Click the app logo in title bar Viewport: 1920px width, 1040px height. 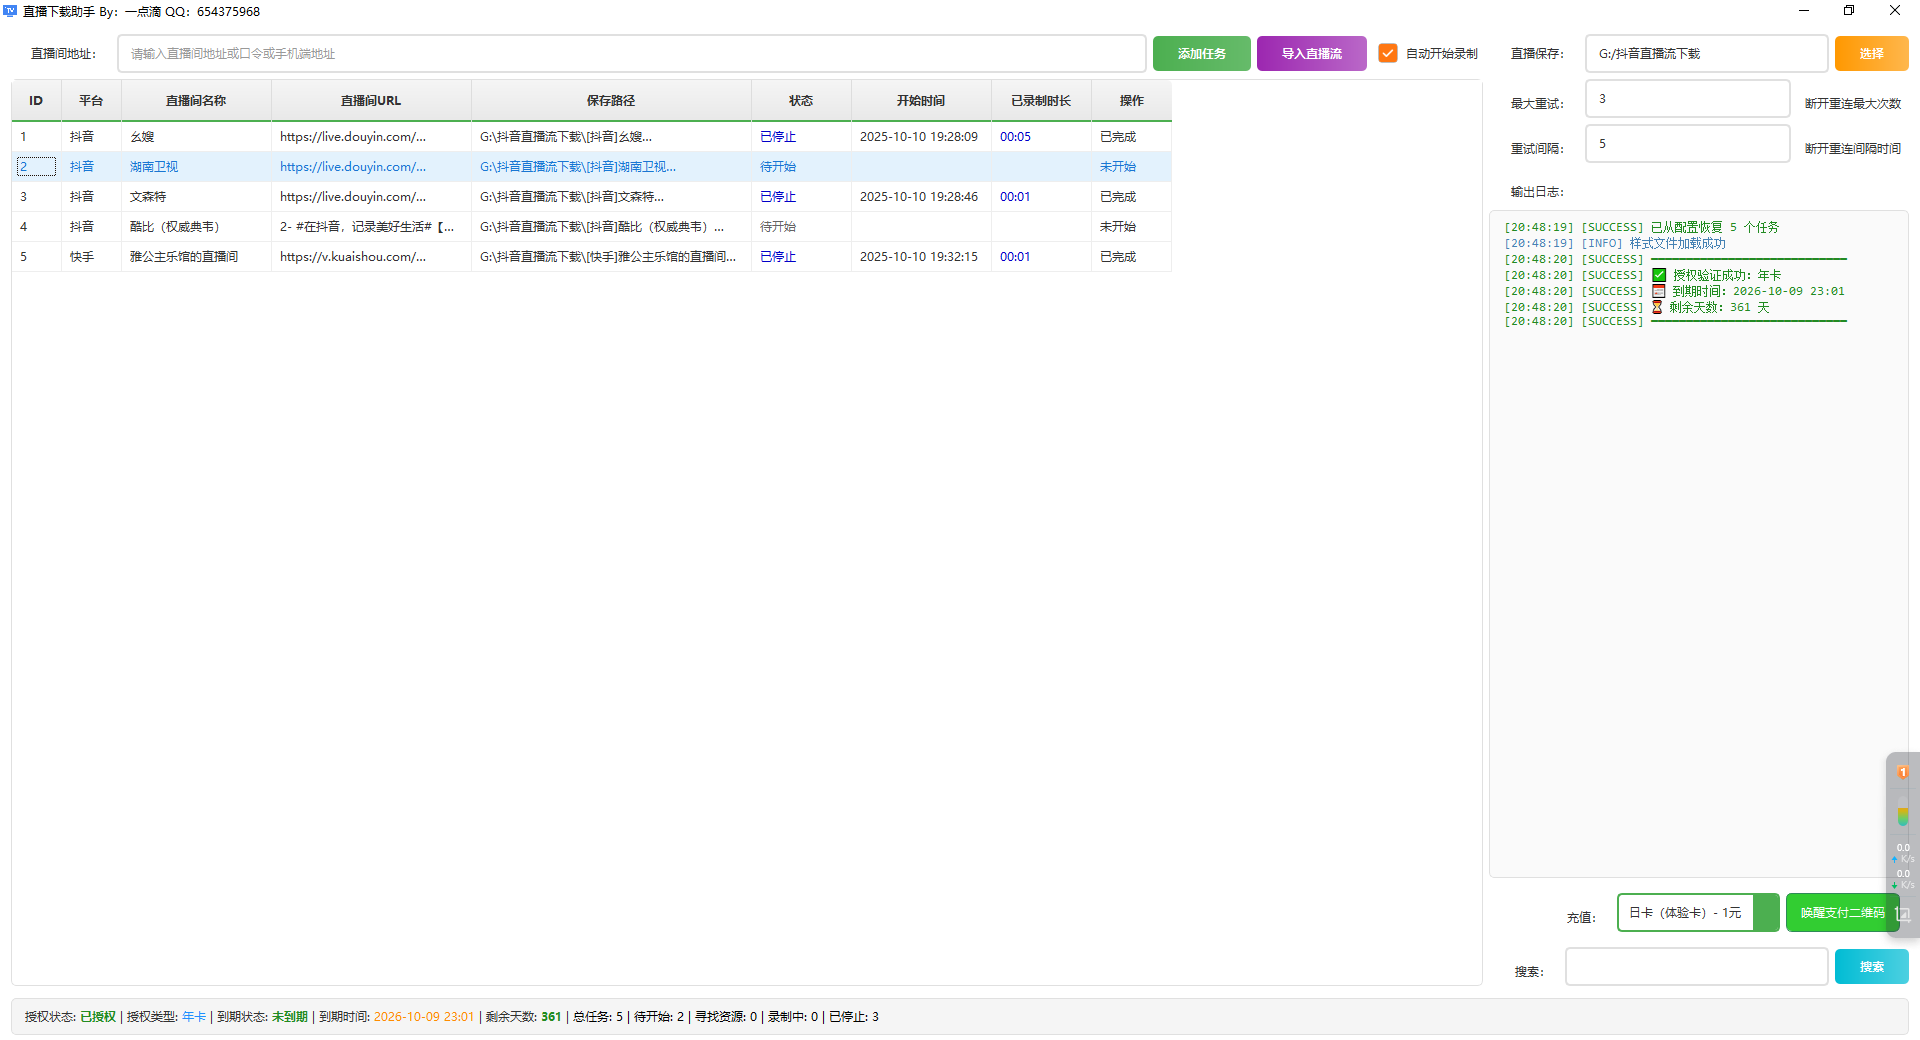pos(10,11)
